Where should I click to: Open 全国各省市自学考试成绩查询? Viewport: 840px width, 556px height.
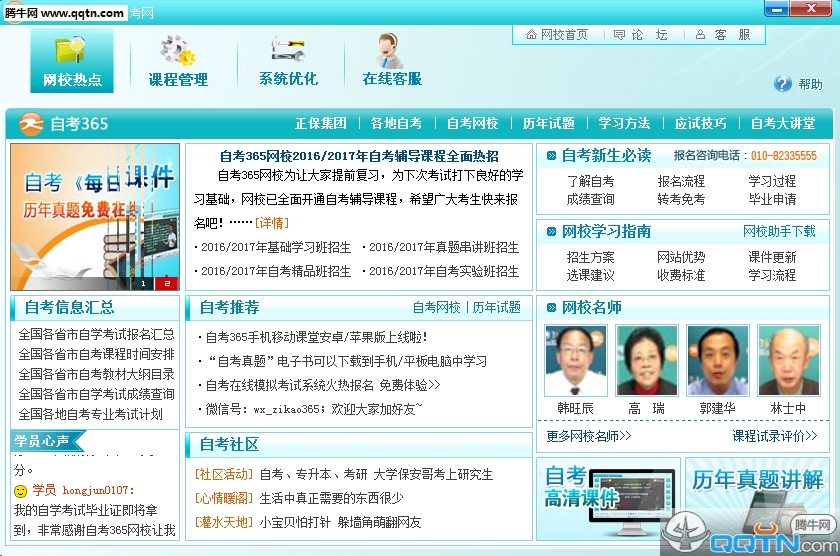pos(96,394)
